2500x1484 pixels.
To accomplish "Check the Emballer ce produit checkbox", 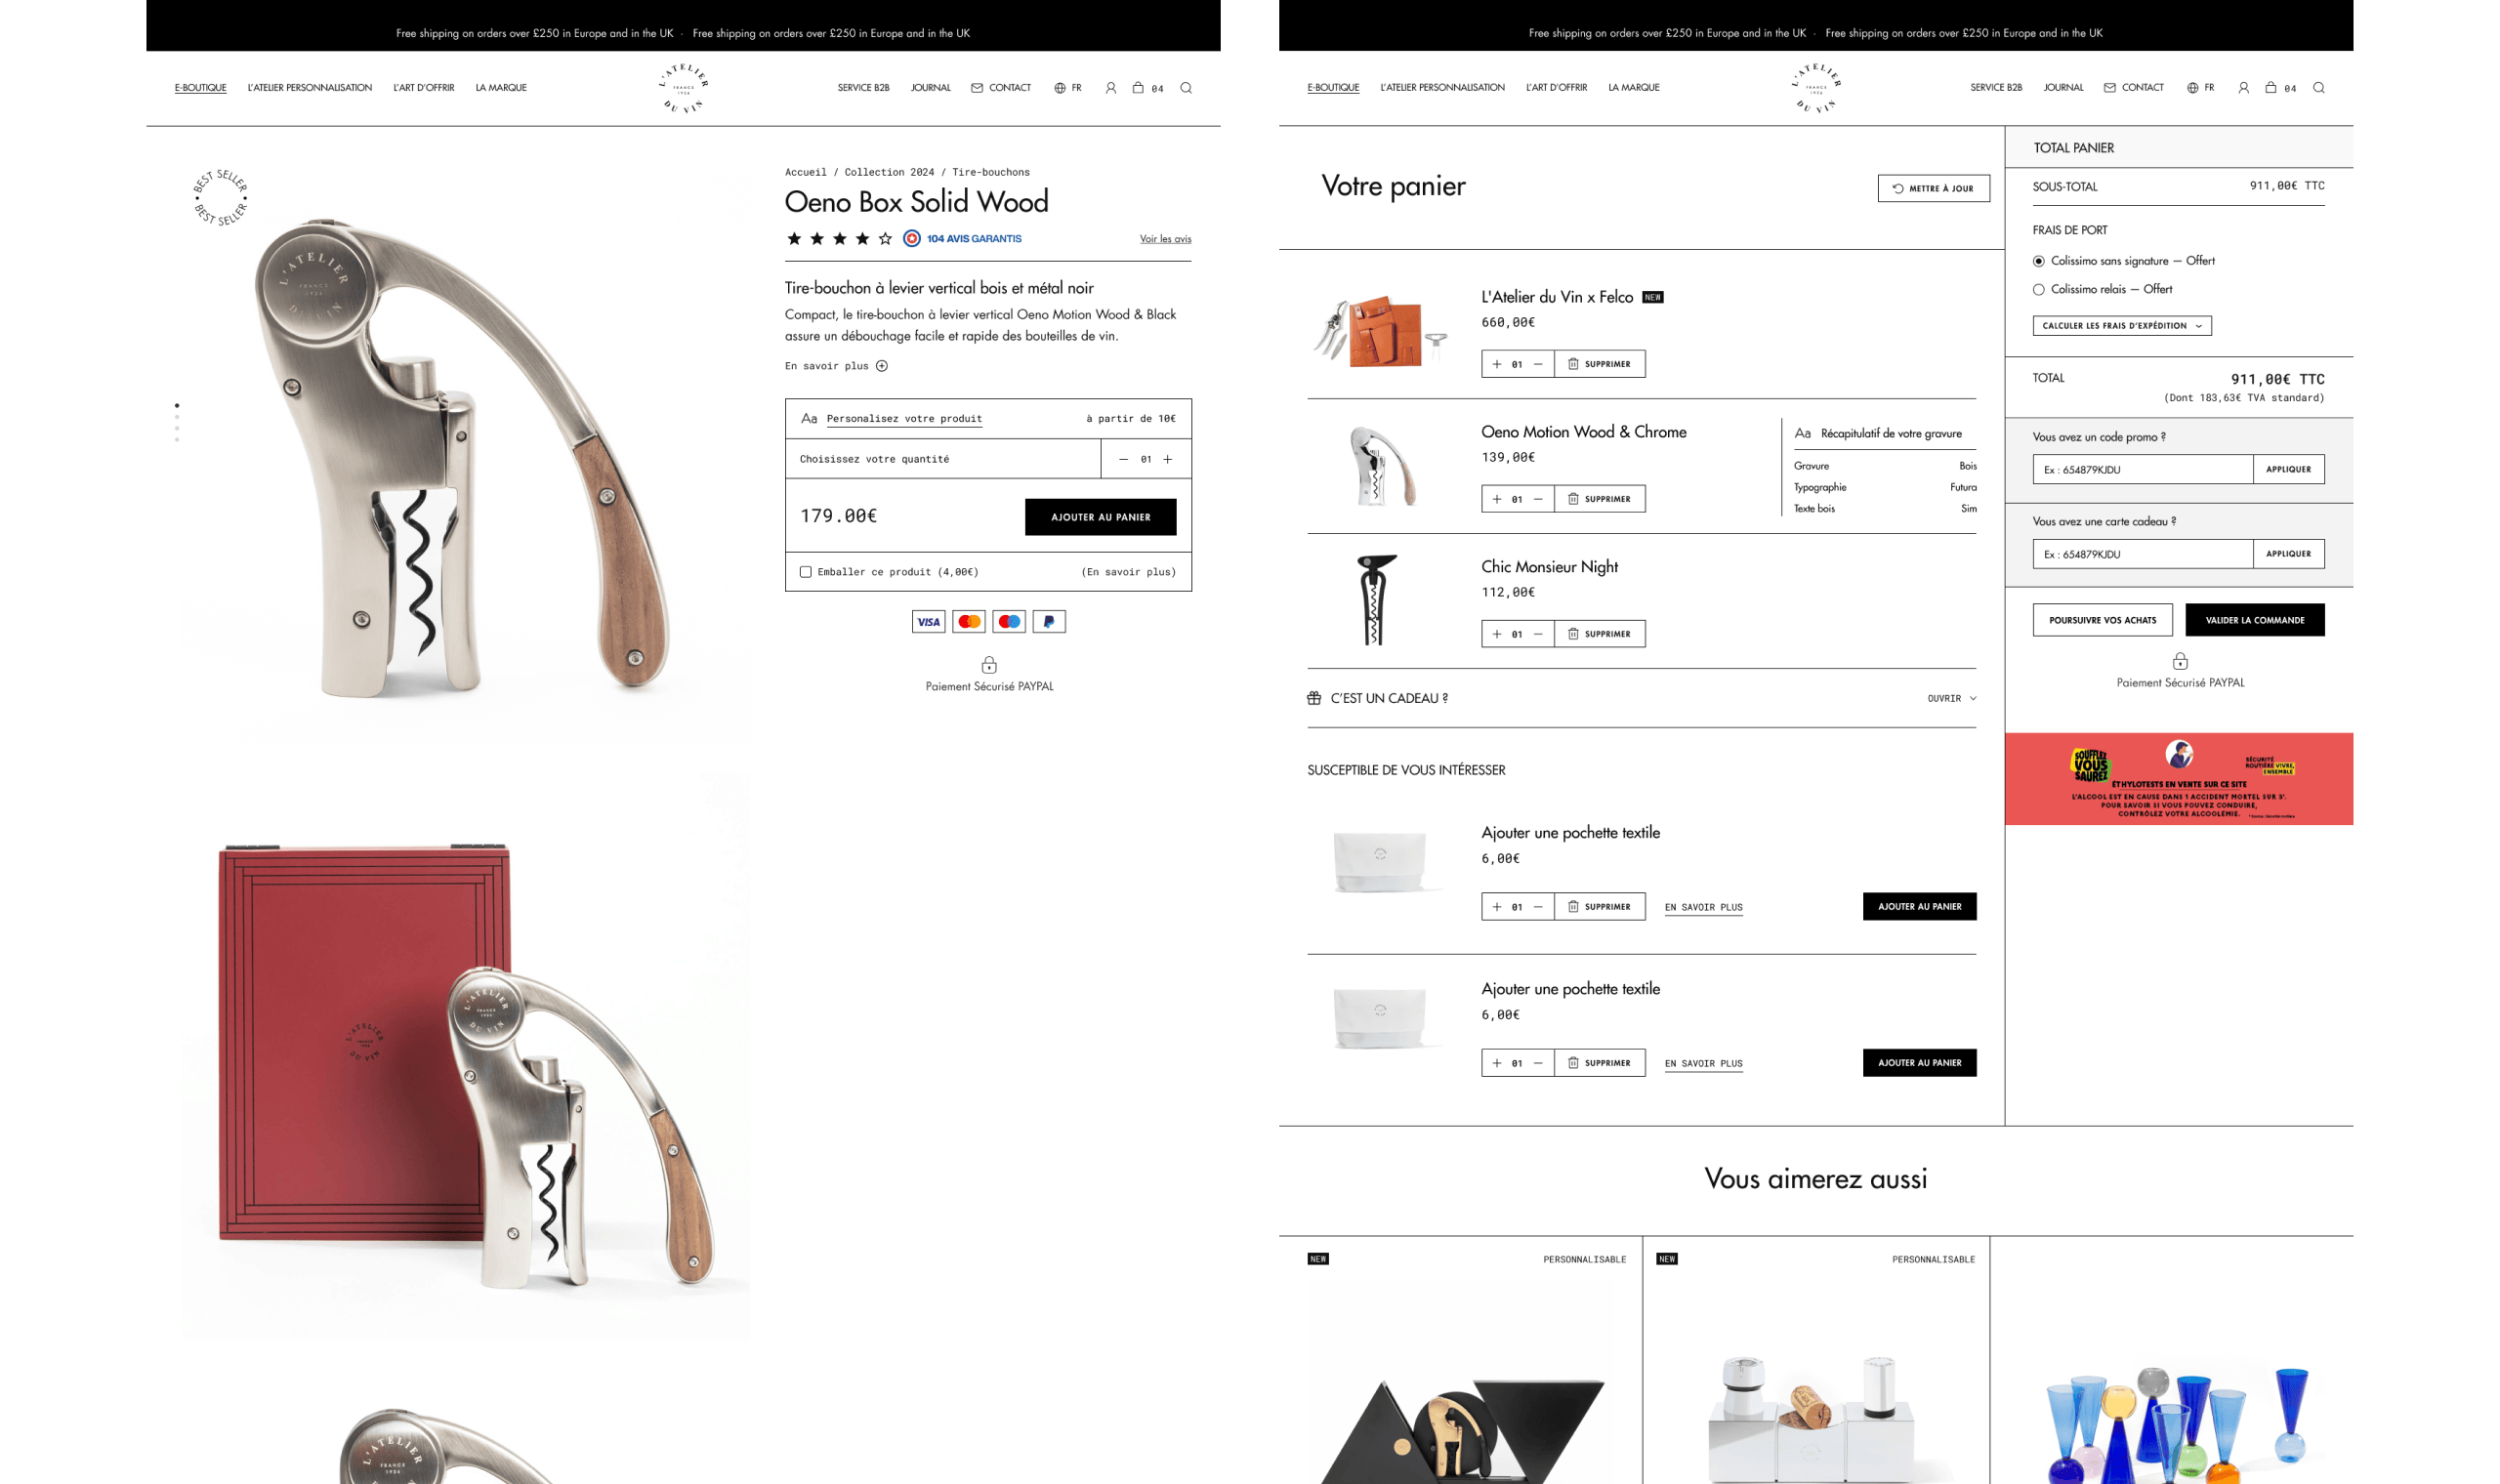I will [806, 572].
